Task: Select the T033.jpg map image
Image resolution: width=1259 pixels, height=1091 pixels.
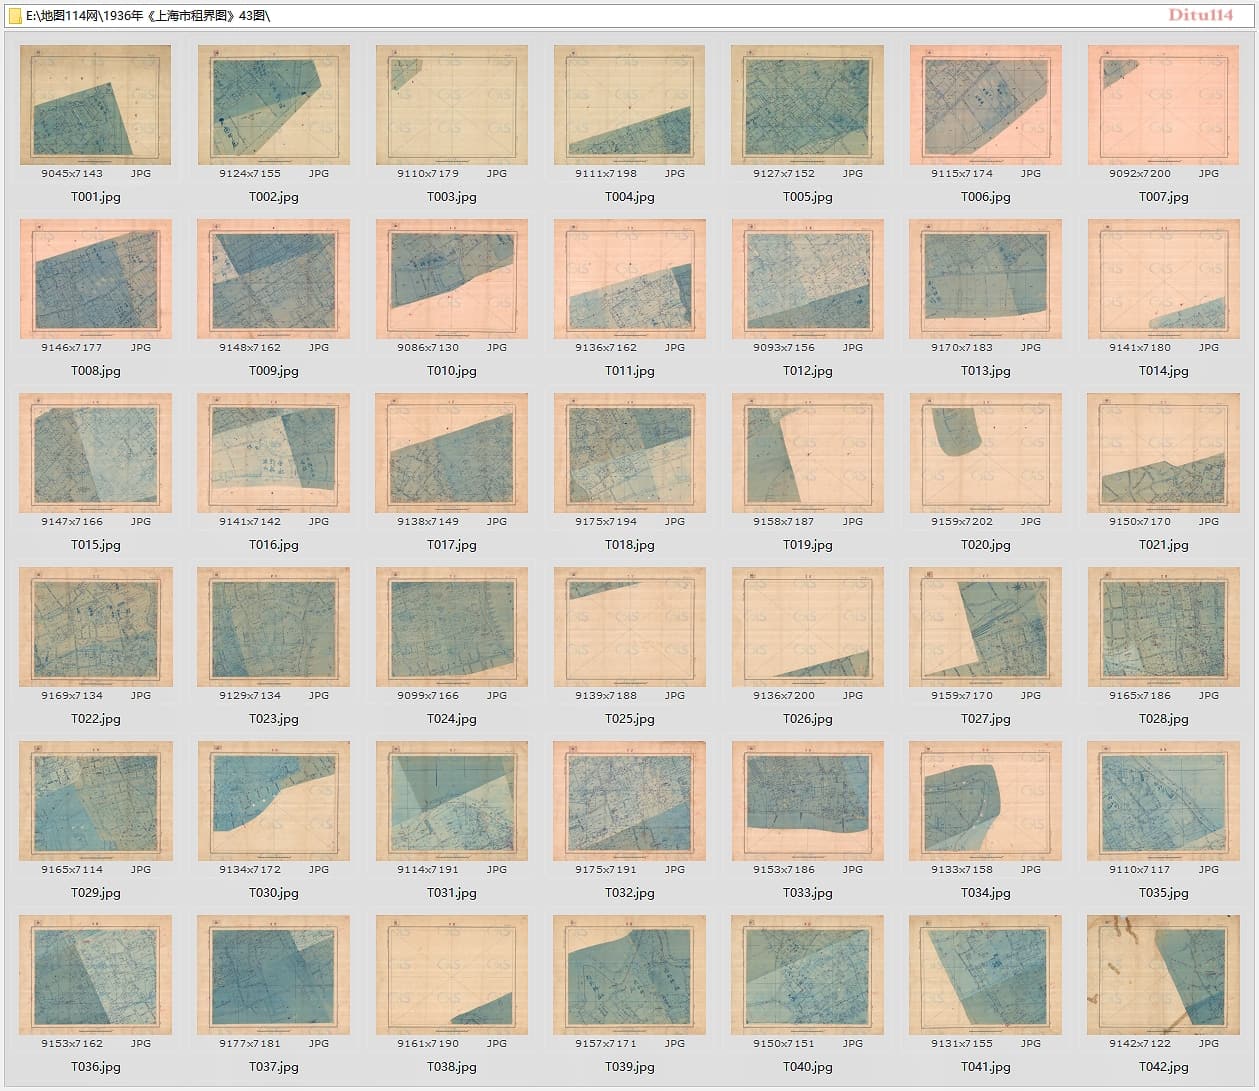Action: (808, 801)
